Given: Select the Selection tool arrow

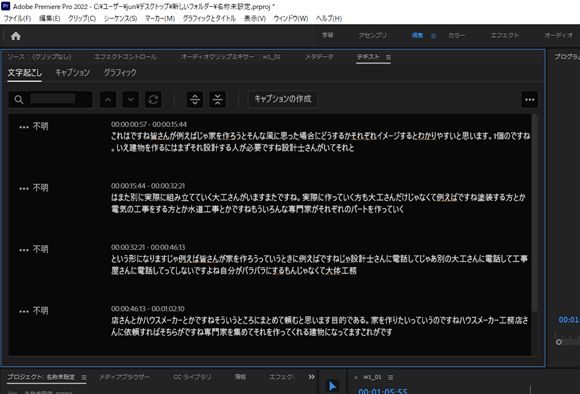Looking at the screenshot, I should pos(332,386).
